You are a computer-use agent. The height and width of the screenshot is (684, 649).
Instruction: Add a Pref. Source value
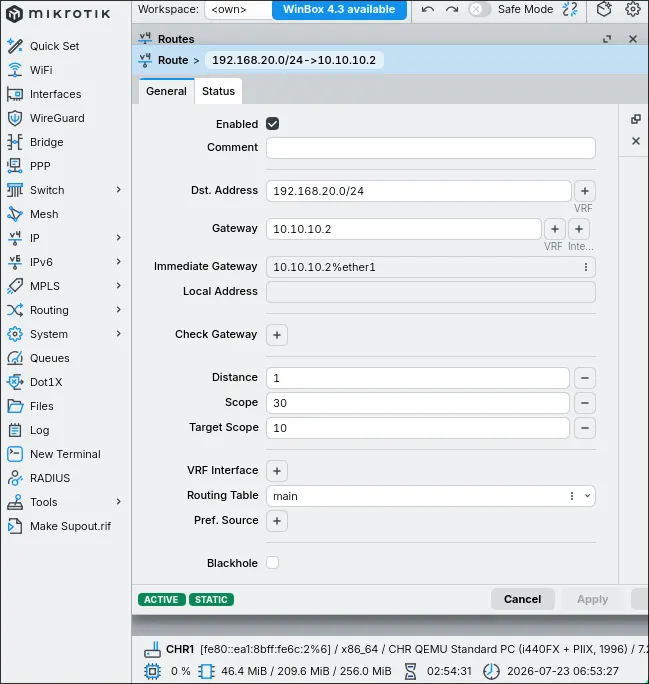click(x=277, y=521)
